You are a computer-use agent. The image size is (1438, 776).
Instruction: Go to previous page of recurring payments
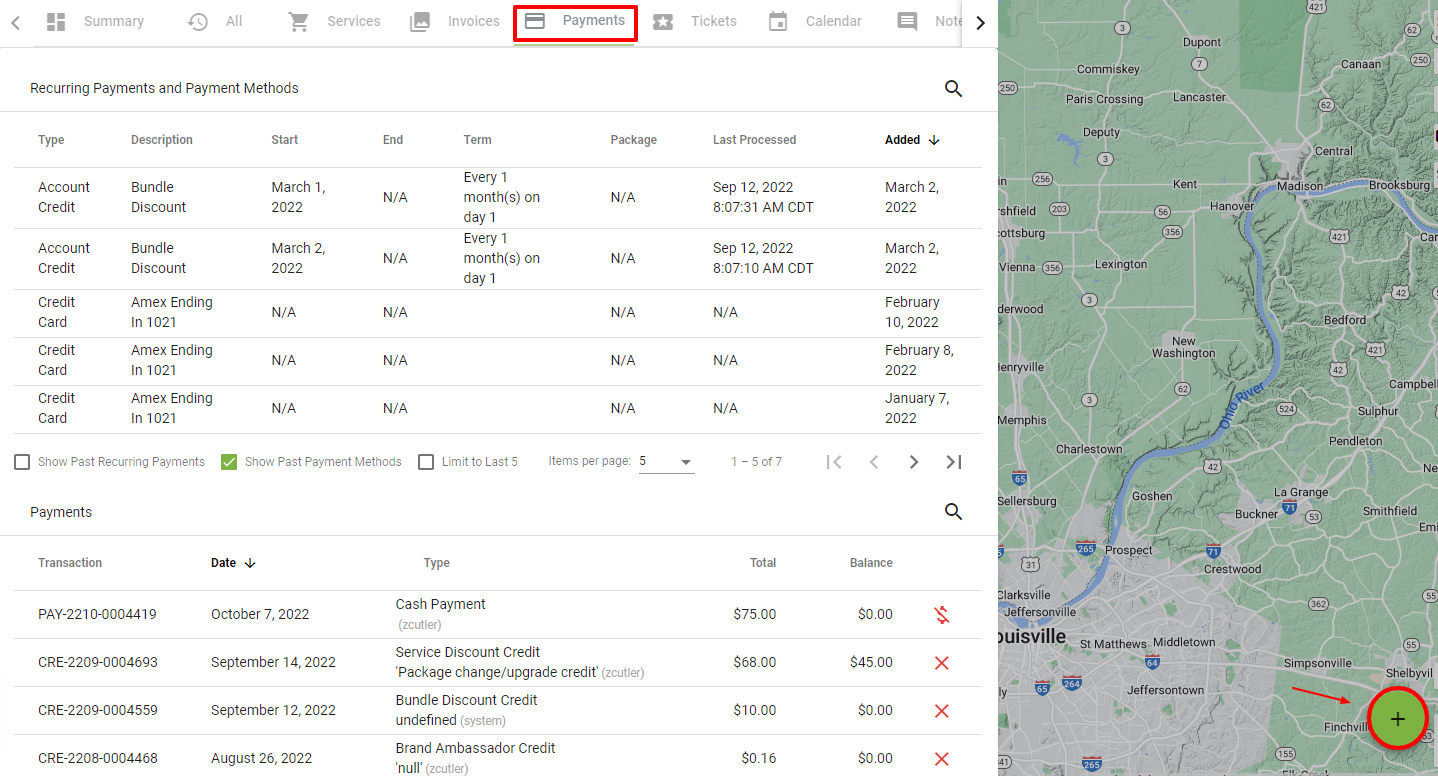coord(874,462)
